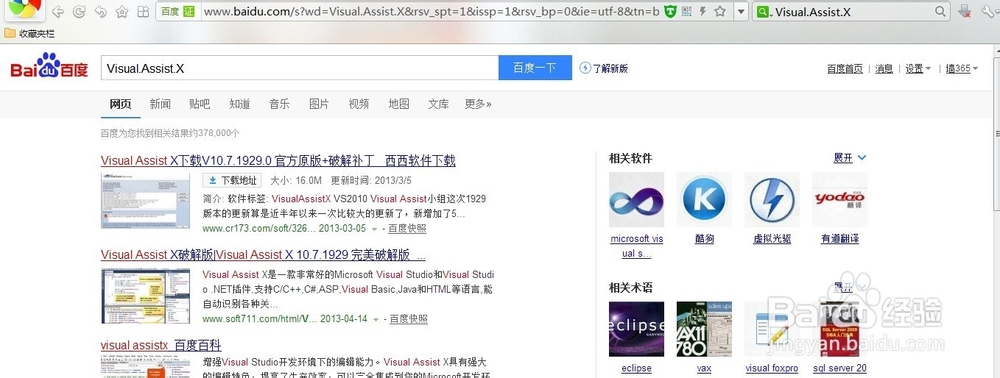The width and height of the screenshot is (1000, 378).
Task: Click the browser back arrow
Action: [x=57, y=11]
